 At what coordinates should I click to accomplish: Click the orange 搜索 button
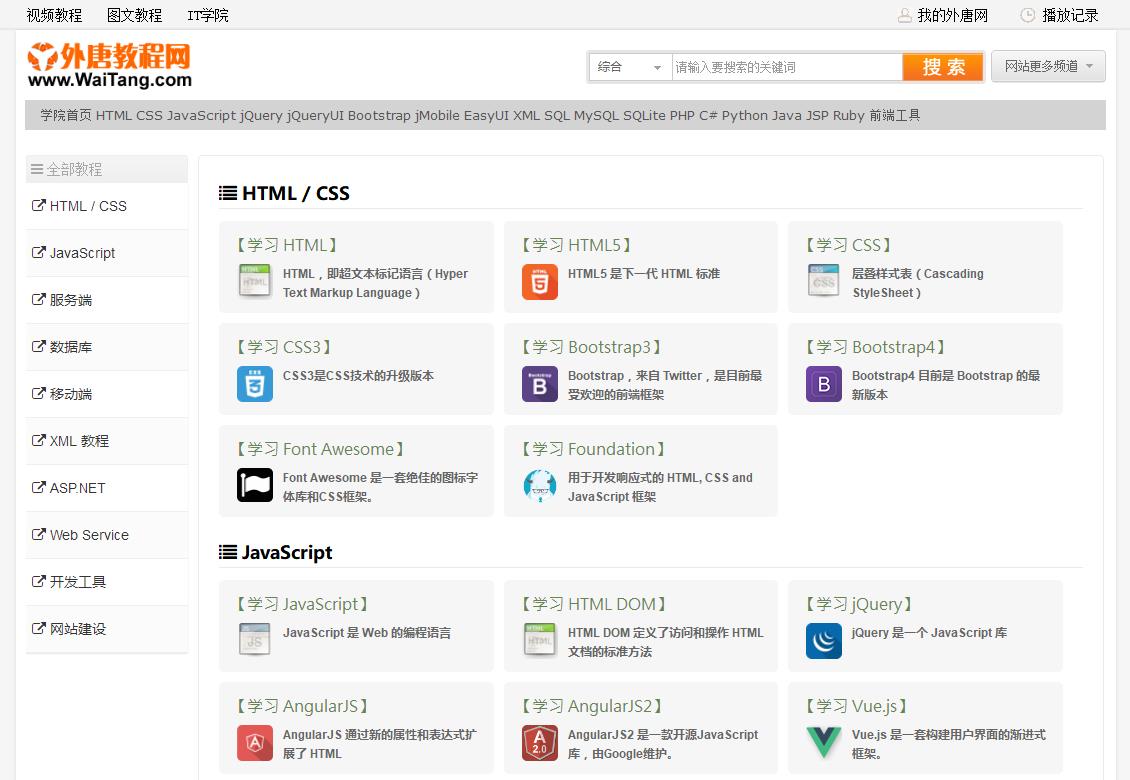943,67
